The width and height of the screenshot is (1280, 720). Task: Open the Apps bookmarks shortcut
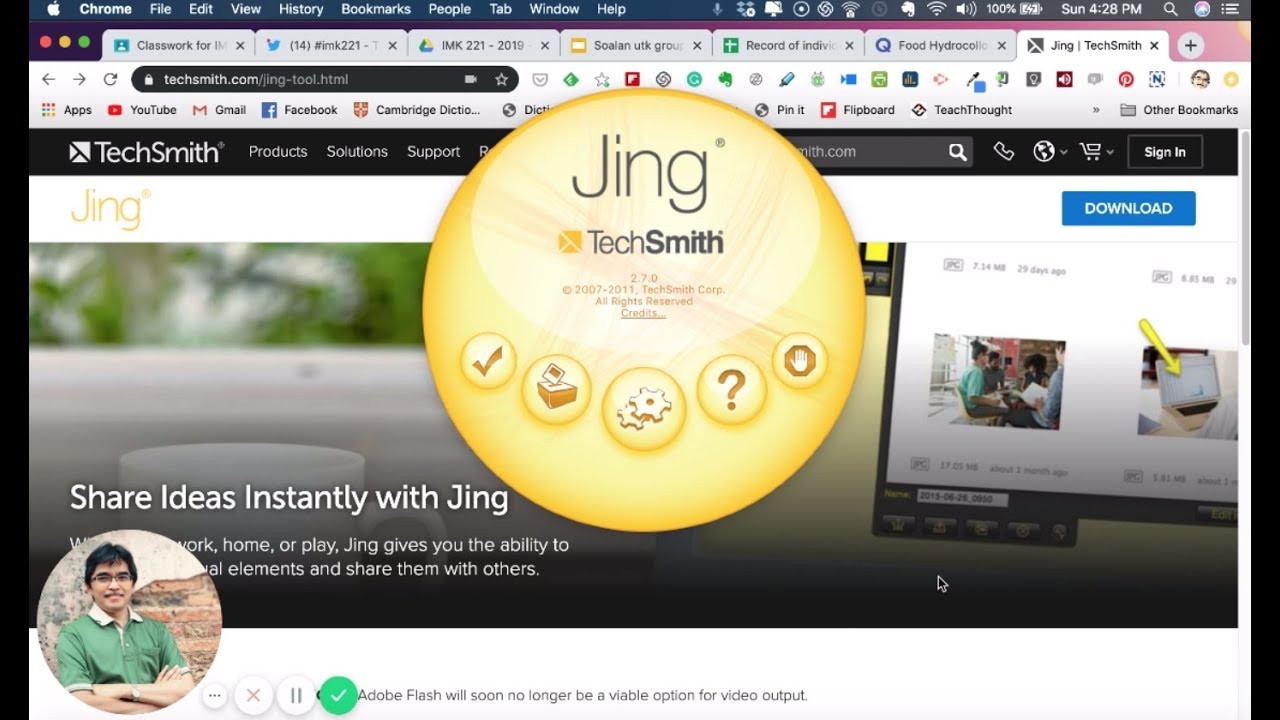tap(66, 110)
